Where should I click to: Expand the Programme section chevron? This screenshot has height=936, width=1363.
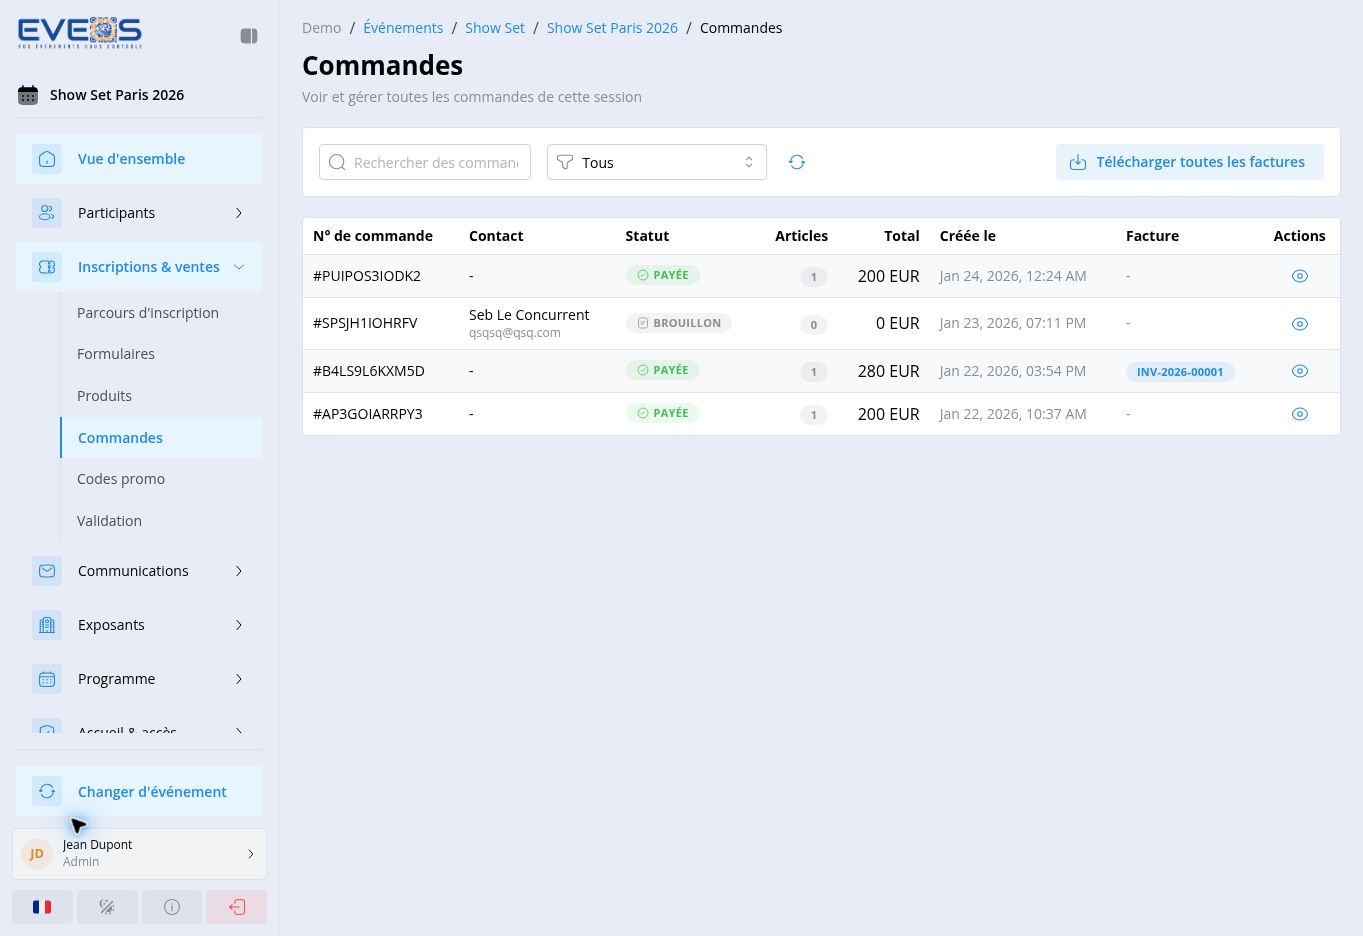[x=239, y=679]
